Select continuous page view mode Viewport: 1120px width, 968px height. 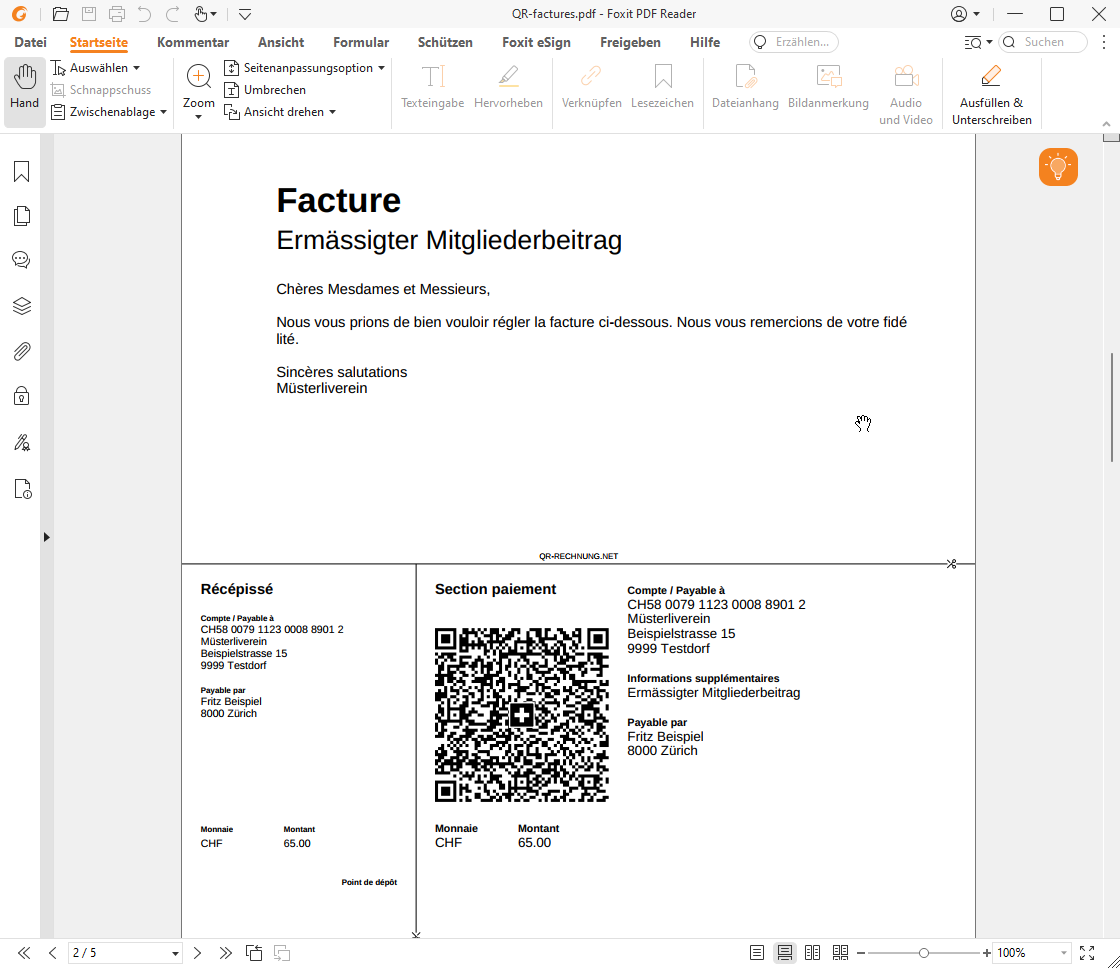pyautogui.click(x=784, y=952)
